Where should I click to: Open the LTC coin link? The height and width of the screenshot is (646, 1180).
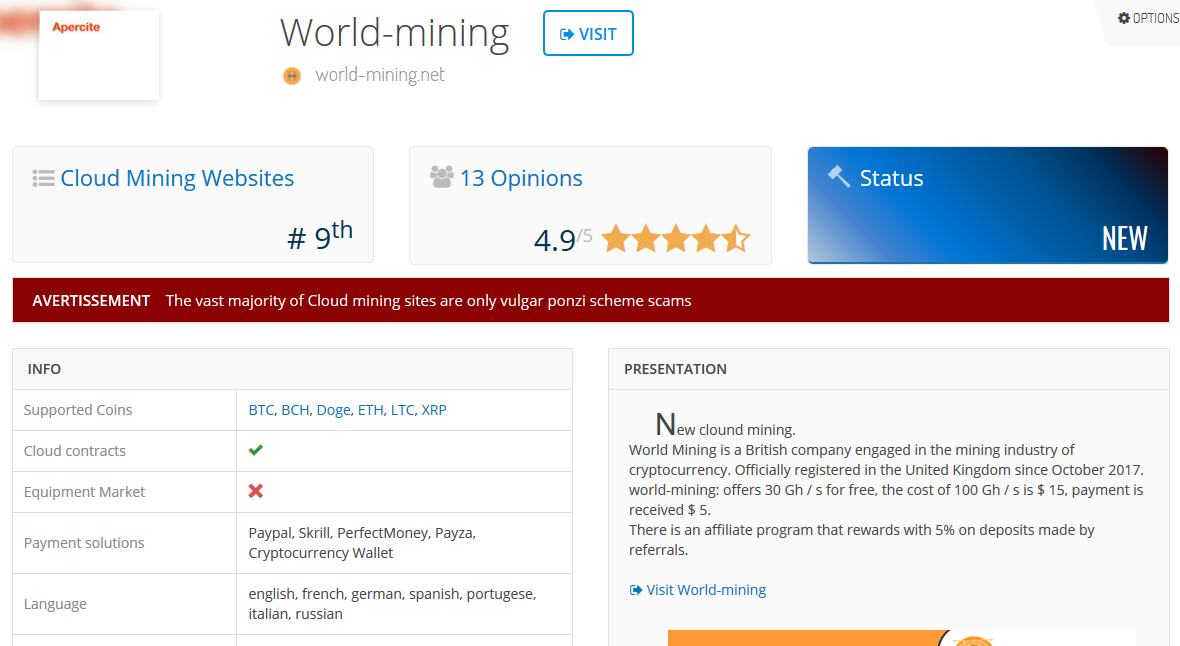[x=402, y=410]
